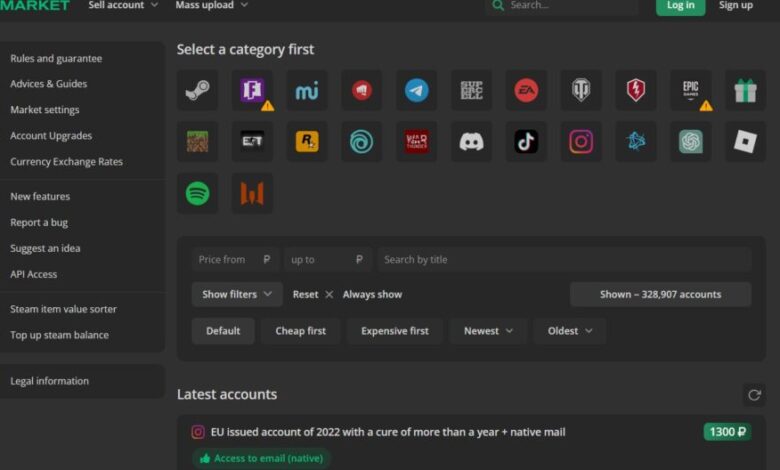Click the Sign up link
The height and width of the screenshot is (470, 780).
click(736, 5)
